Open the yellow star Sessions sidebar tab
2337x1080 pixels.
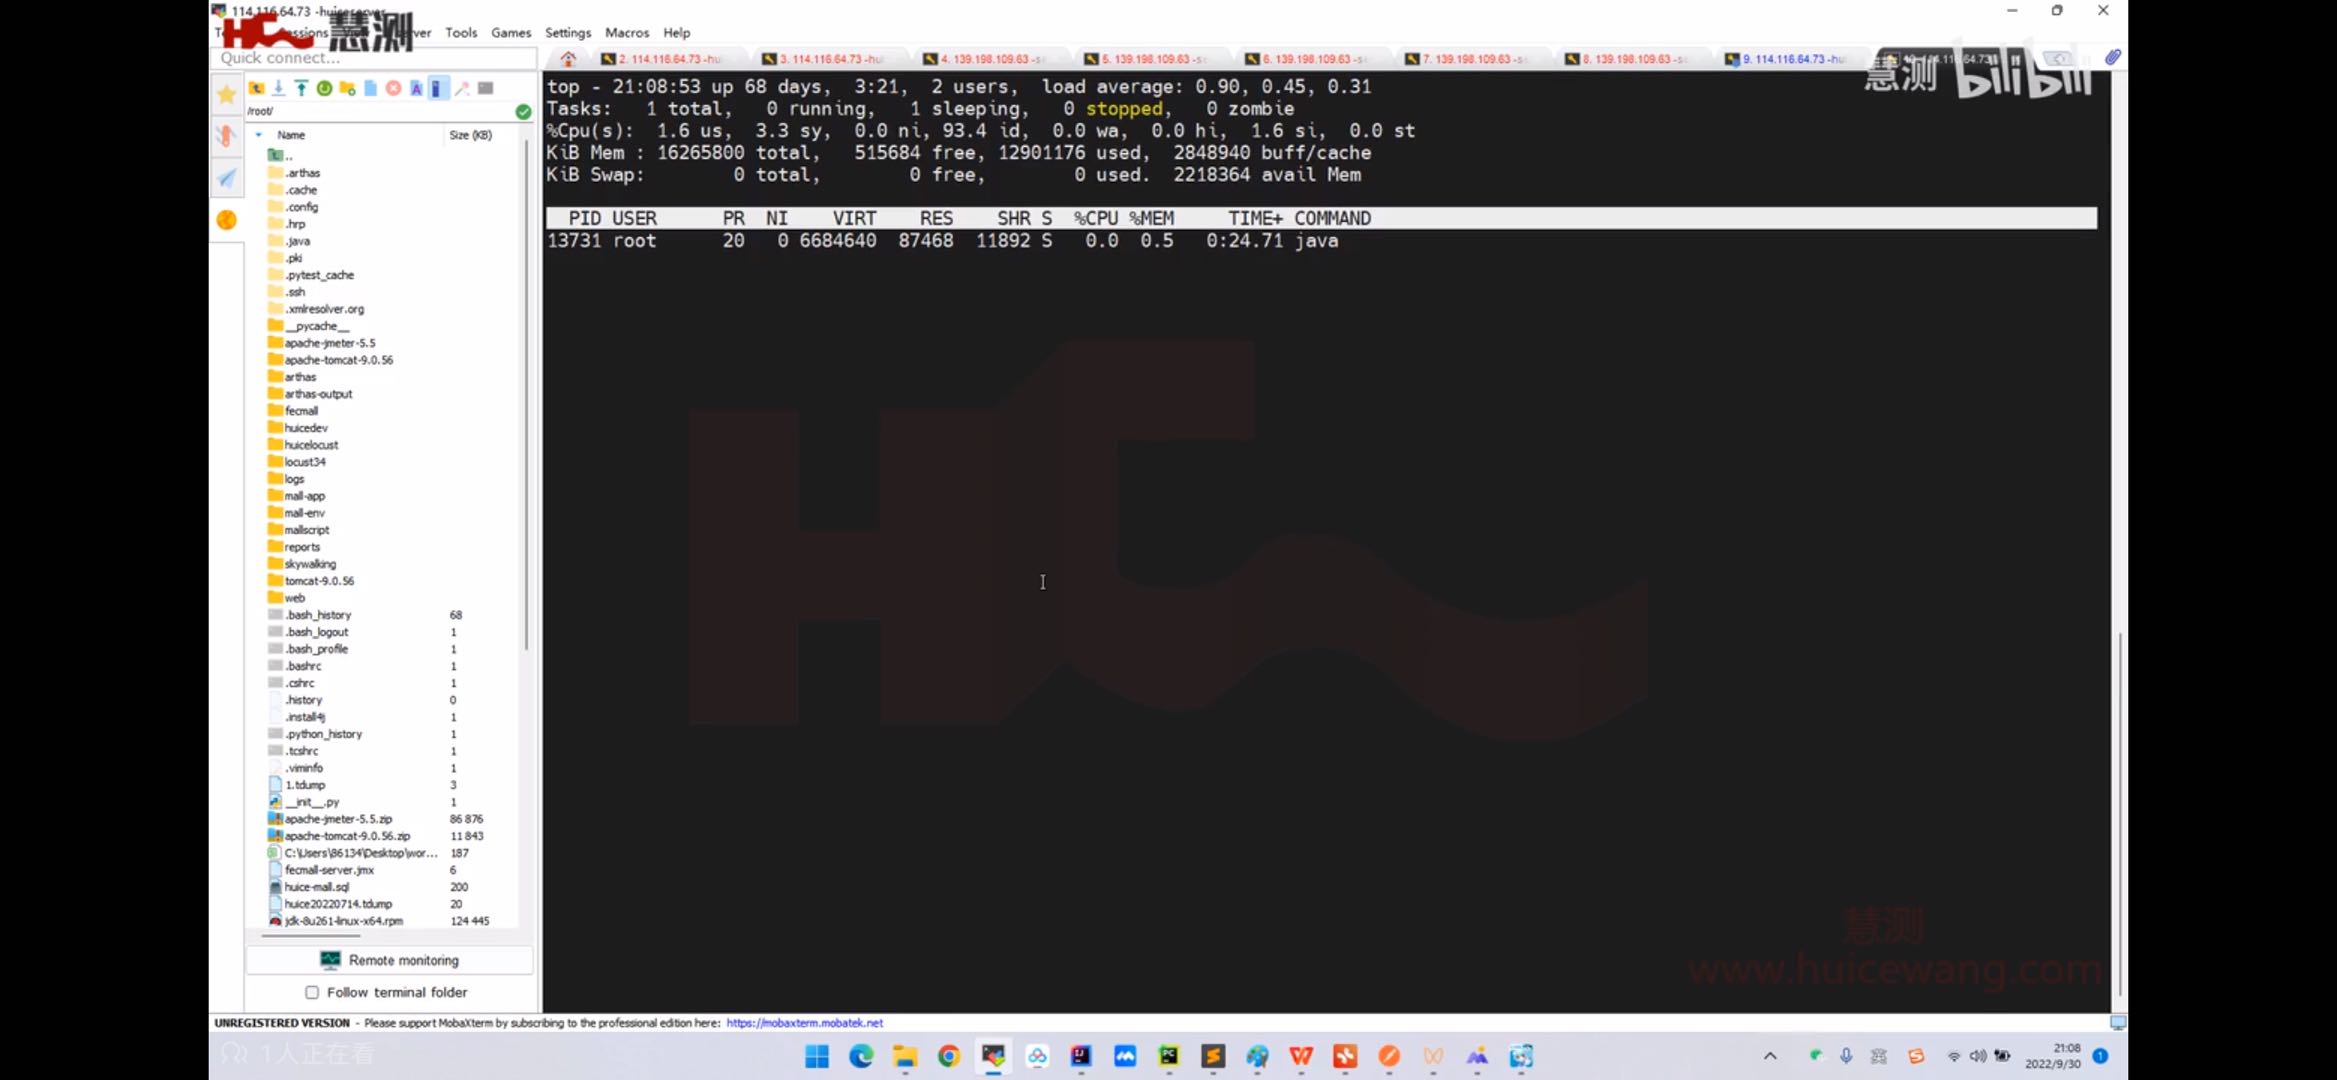click(227, 94)
